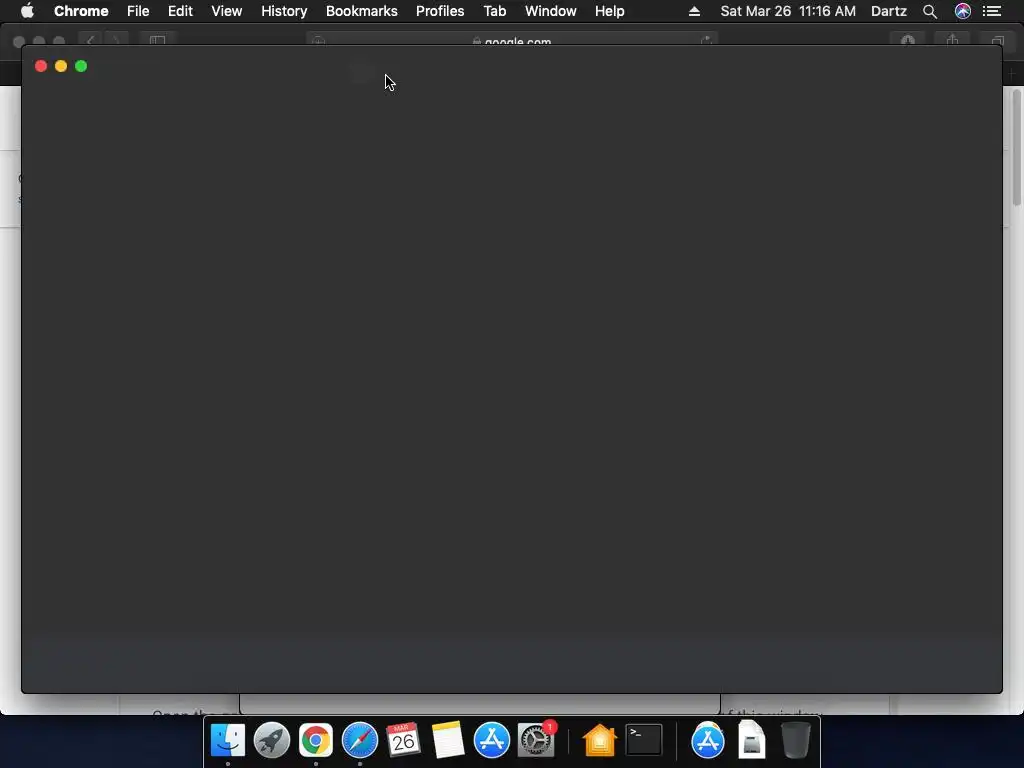Open the Window menu
Image resolution: width=1024 pixels, height=768 pixels.
(551, 11)
